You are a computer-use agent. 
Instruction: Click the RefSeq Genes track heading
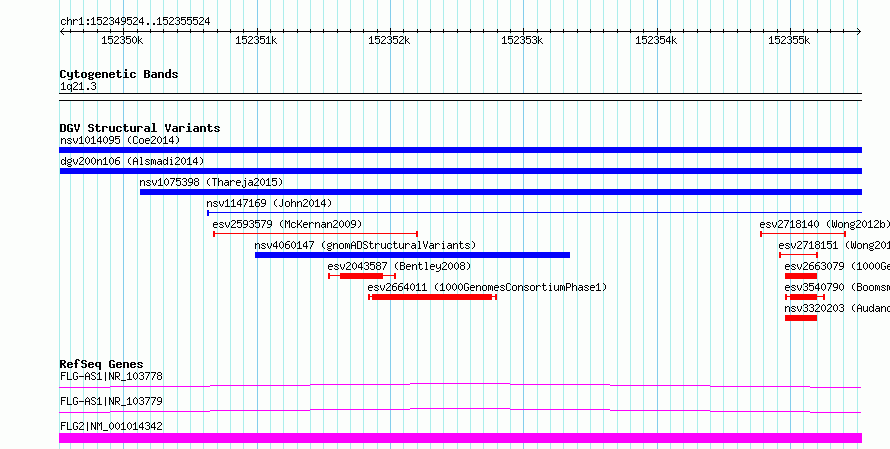click(102, 364)
